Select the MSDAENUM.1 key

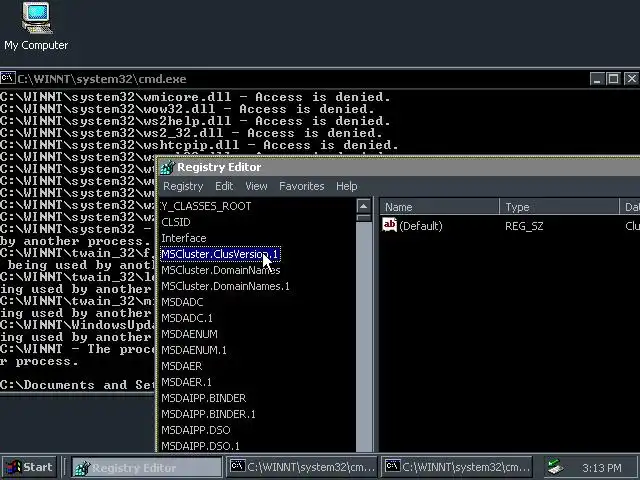(x=194, y=350)
